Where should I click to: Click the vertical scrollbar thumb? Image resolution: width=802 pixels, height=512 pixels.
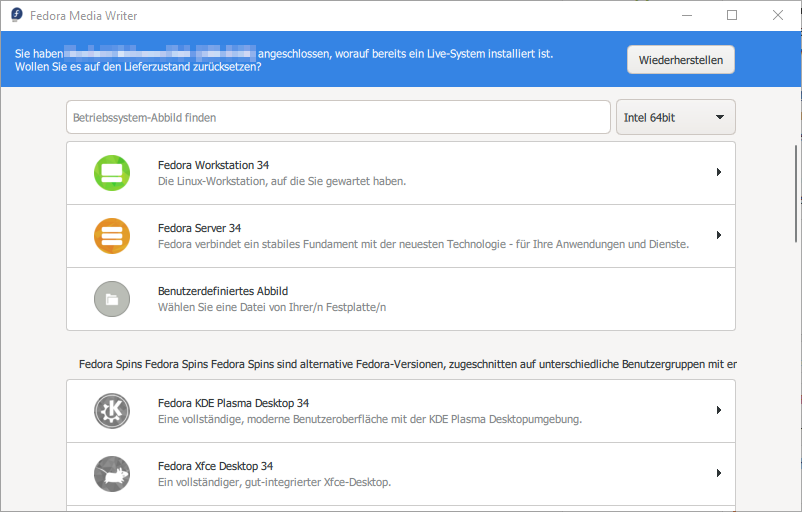click(x=796, y=193)
